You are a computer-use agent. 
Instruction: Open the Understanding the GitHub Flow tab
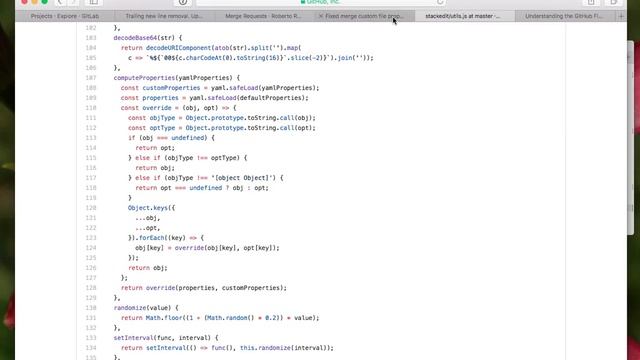564,16
